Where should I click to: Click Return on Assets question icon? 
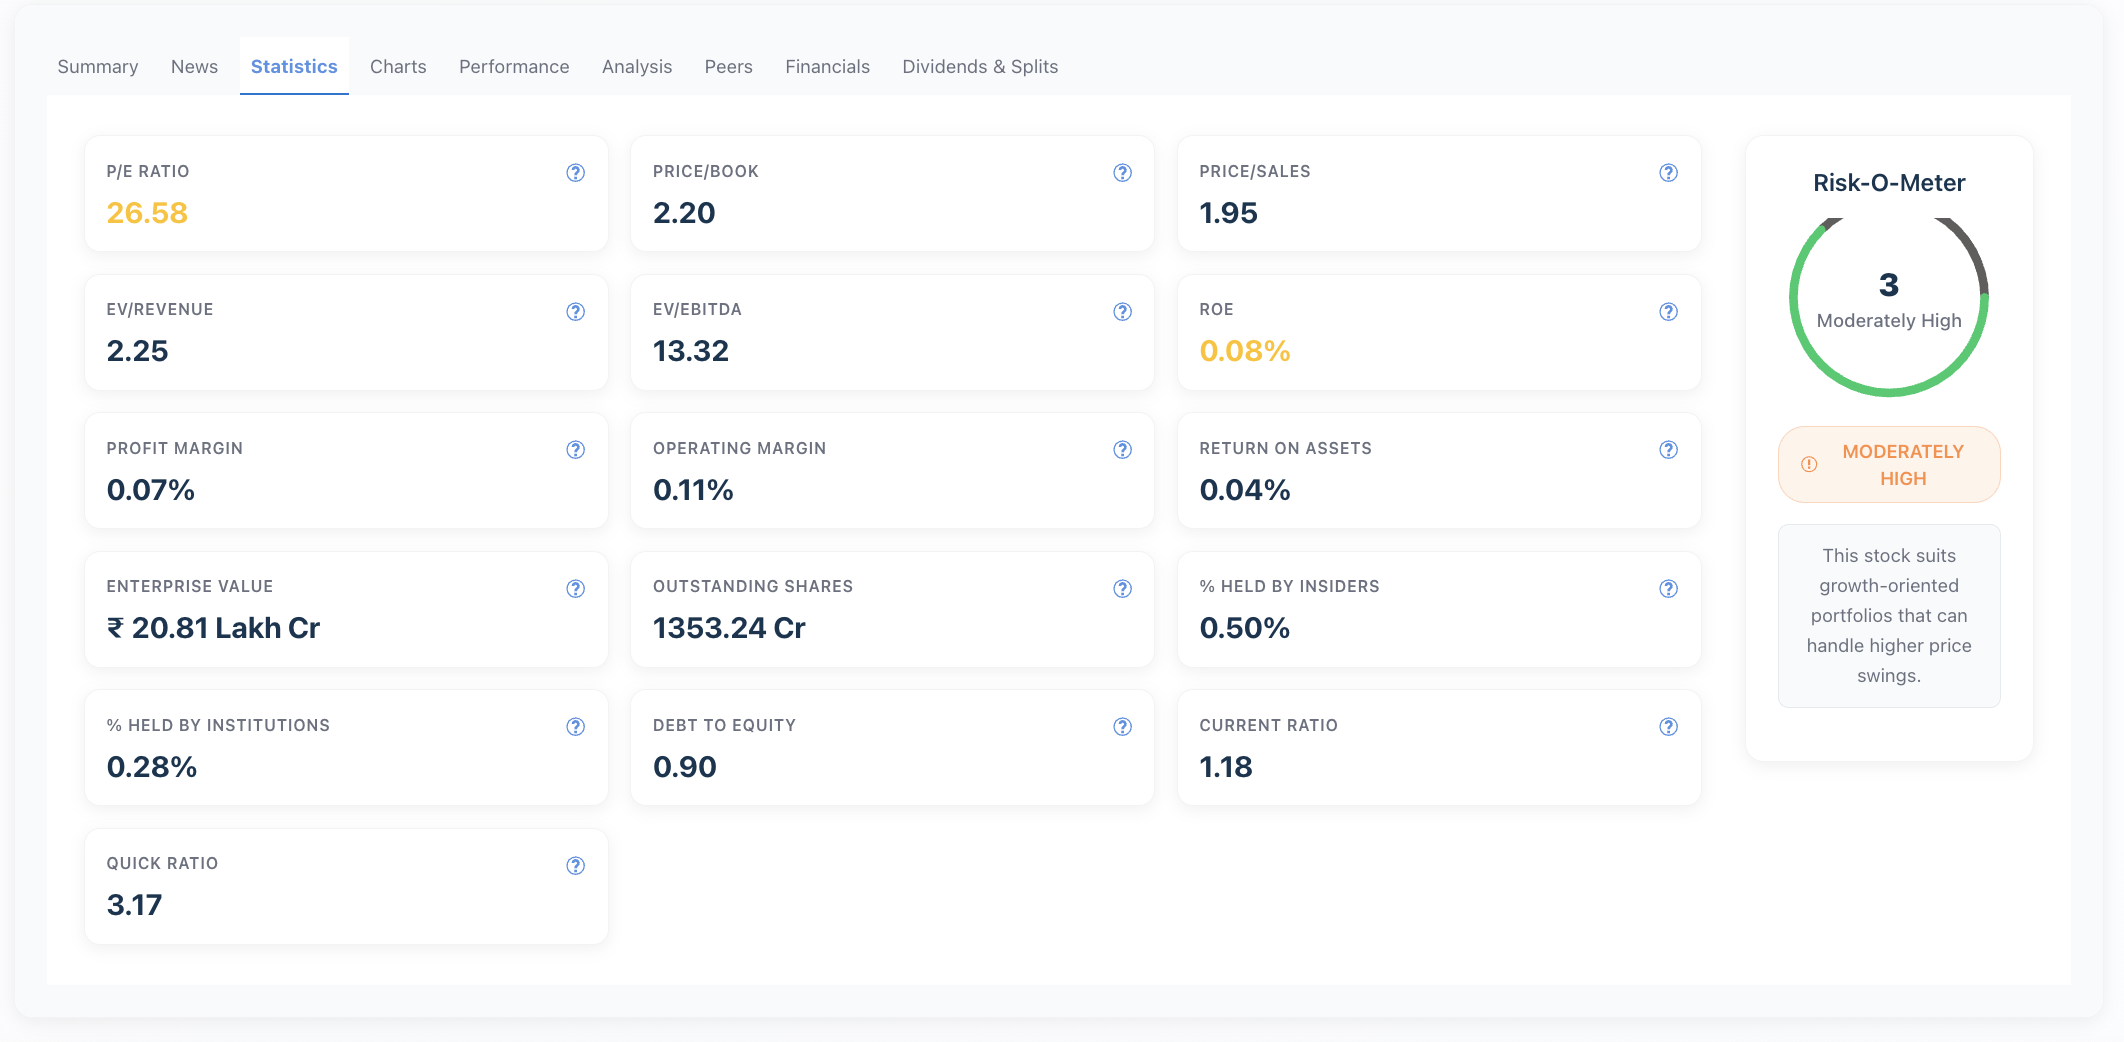coord(1668,450)
